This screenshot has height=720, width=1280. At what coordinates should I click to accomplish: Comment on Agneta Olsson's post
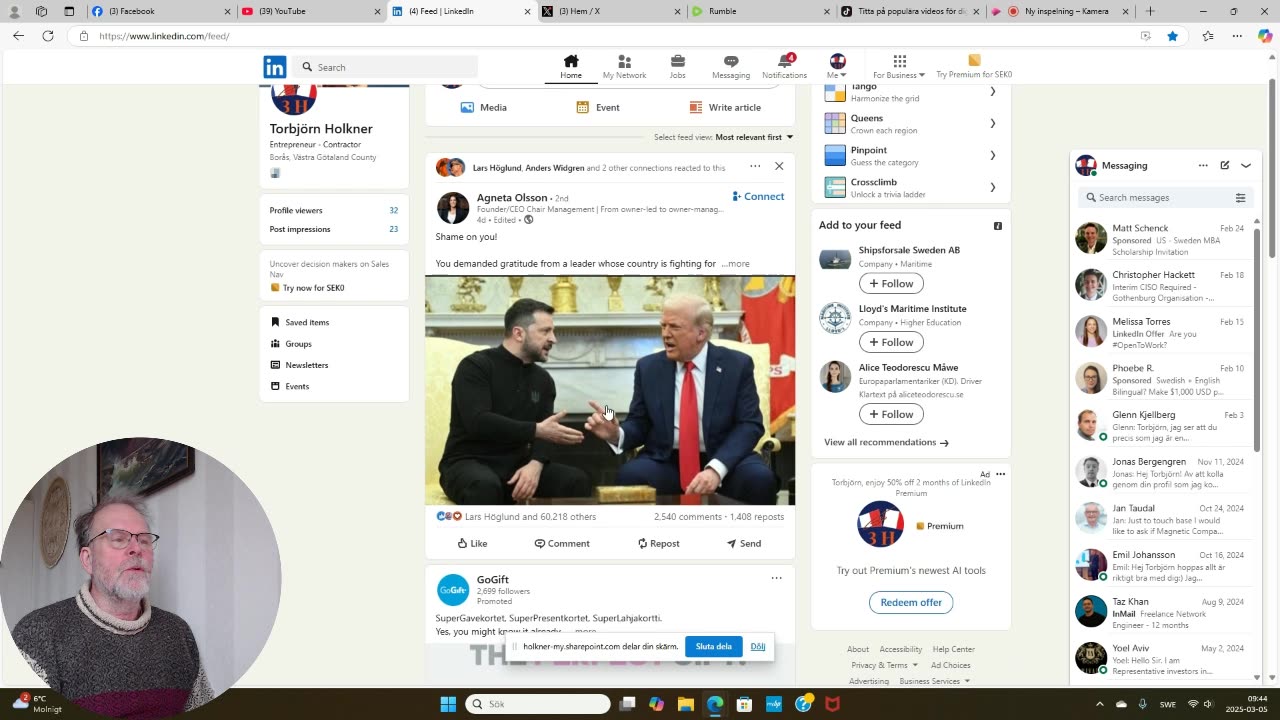[x=562, y=543]
